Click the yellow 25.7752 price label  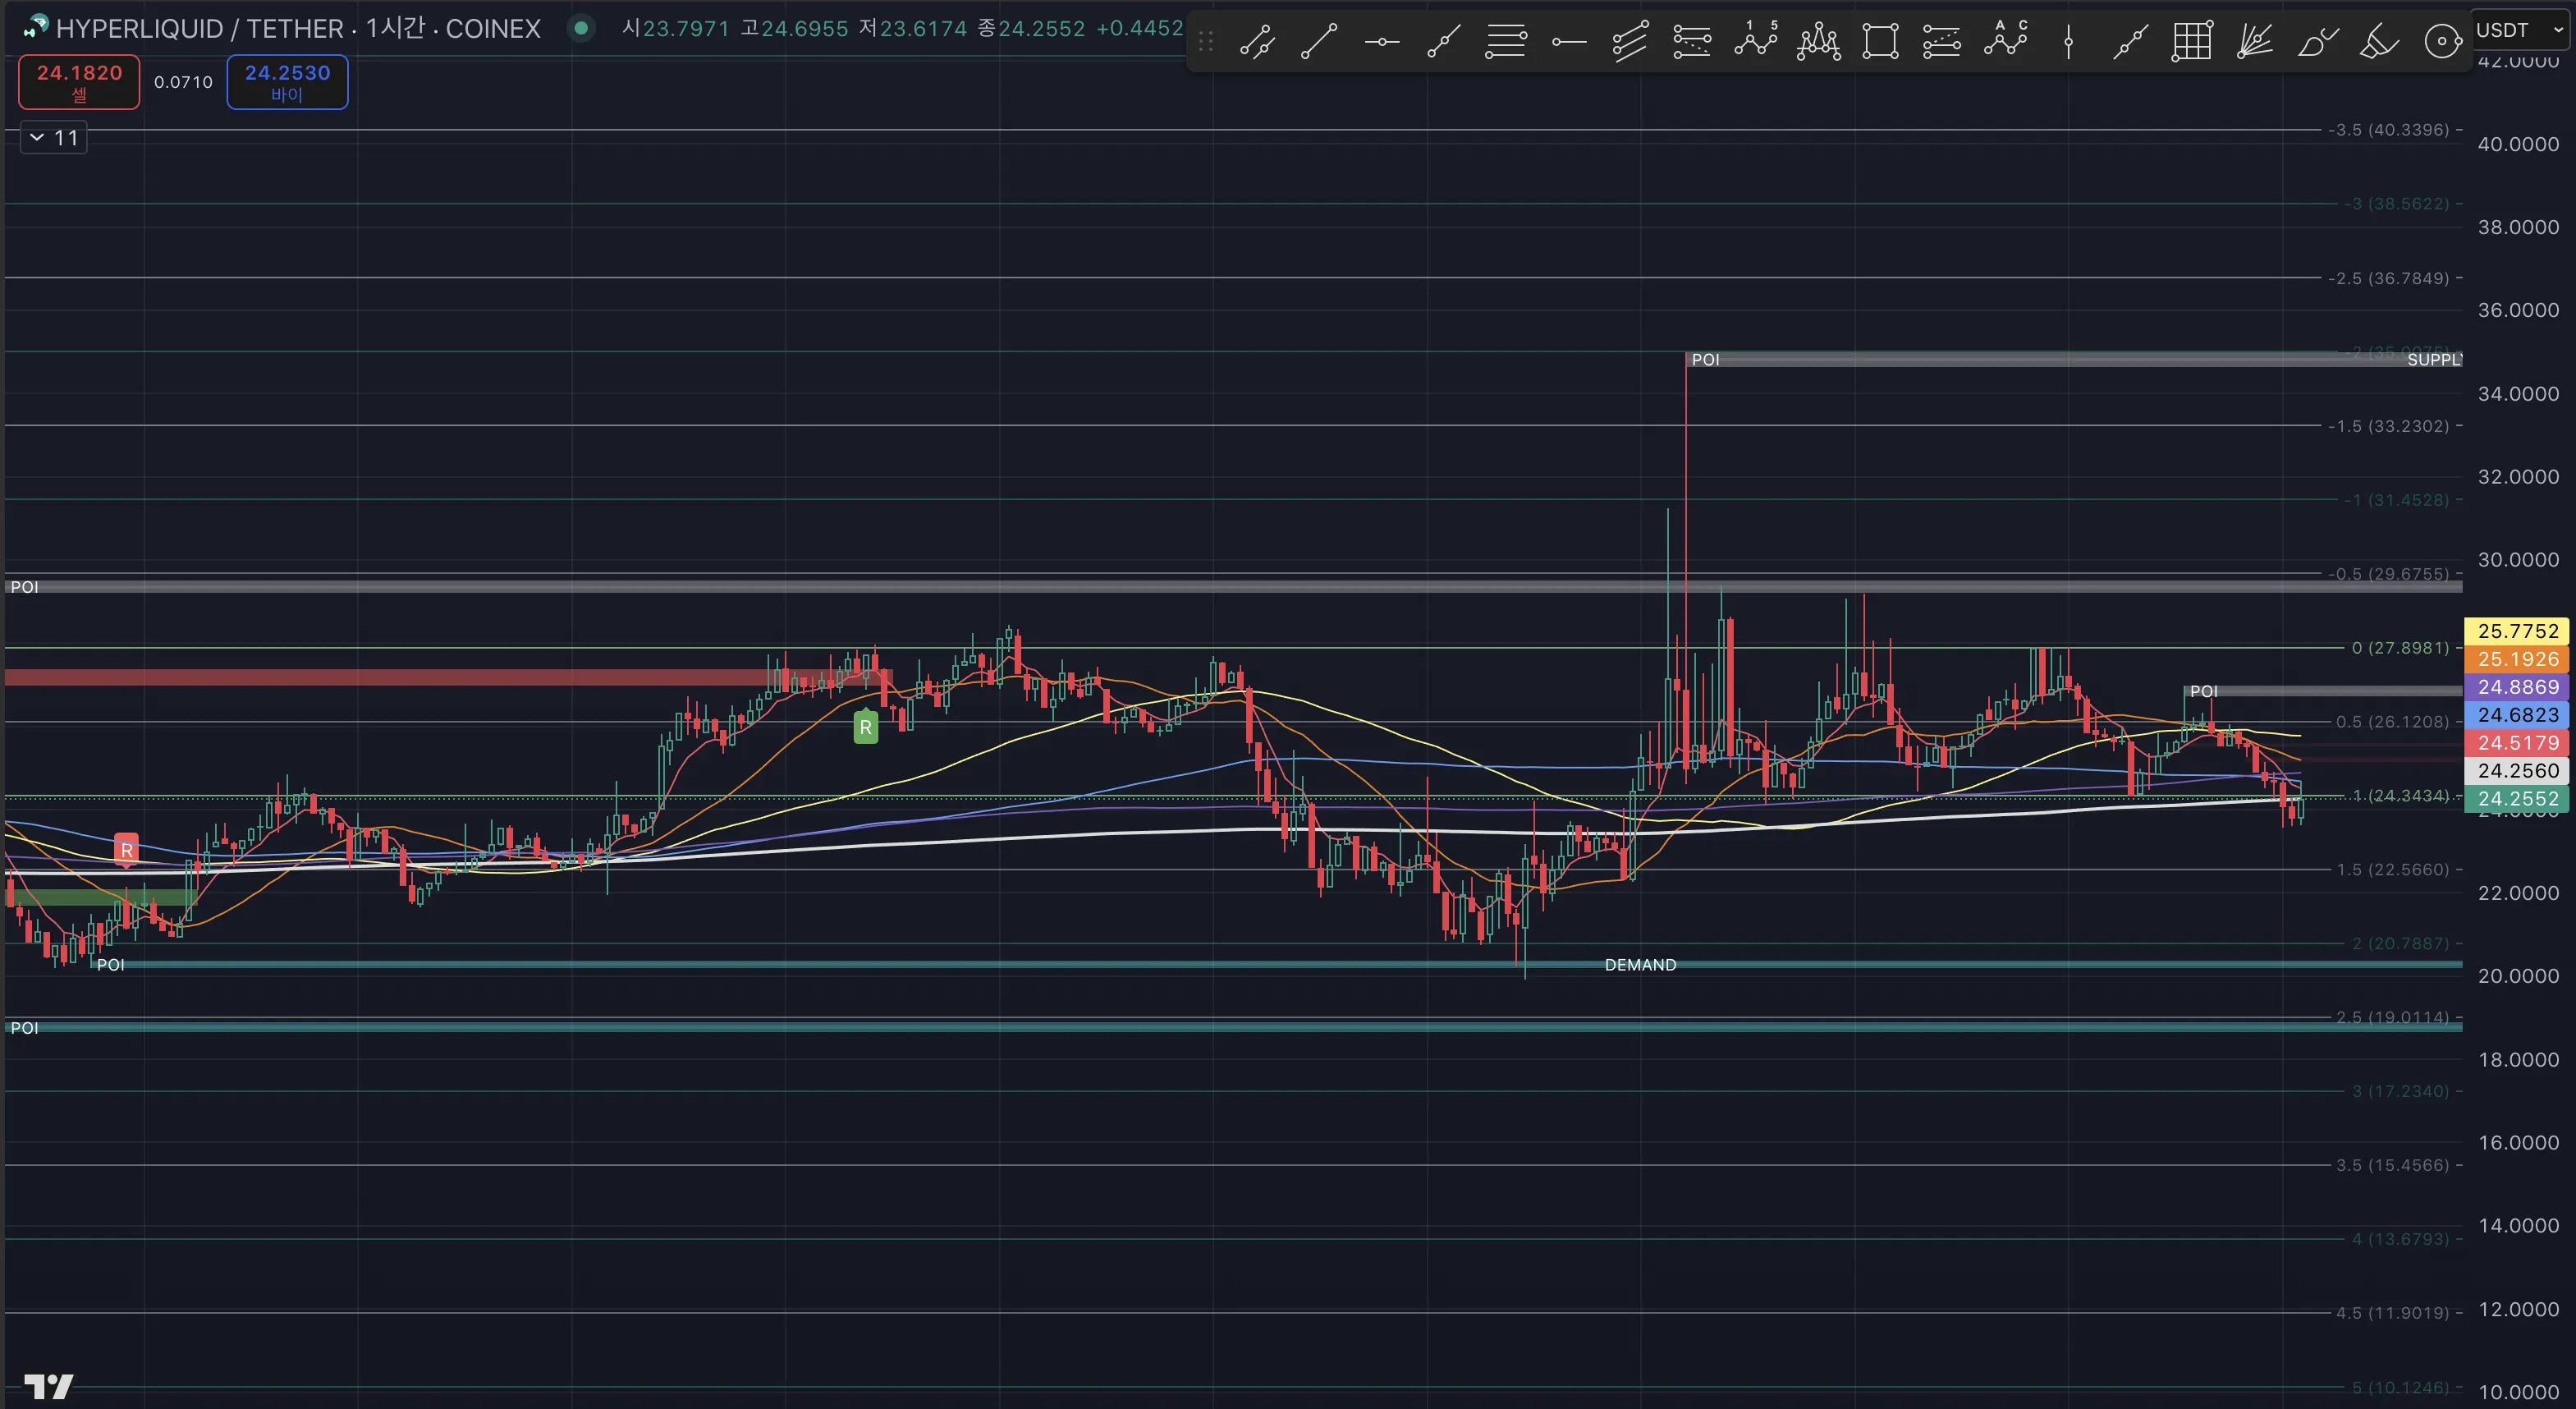(x=2517, y=631)
